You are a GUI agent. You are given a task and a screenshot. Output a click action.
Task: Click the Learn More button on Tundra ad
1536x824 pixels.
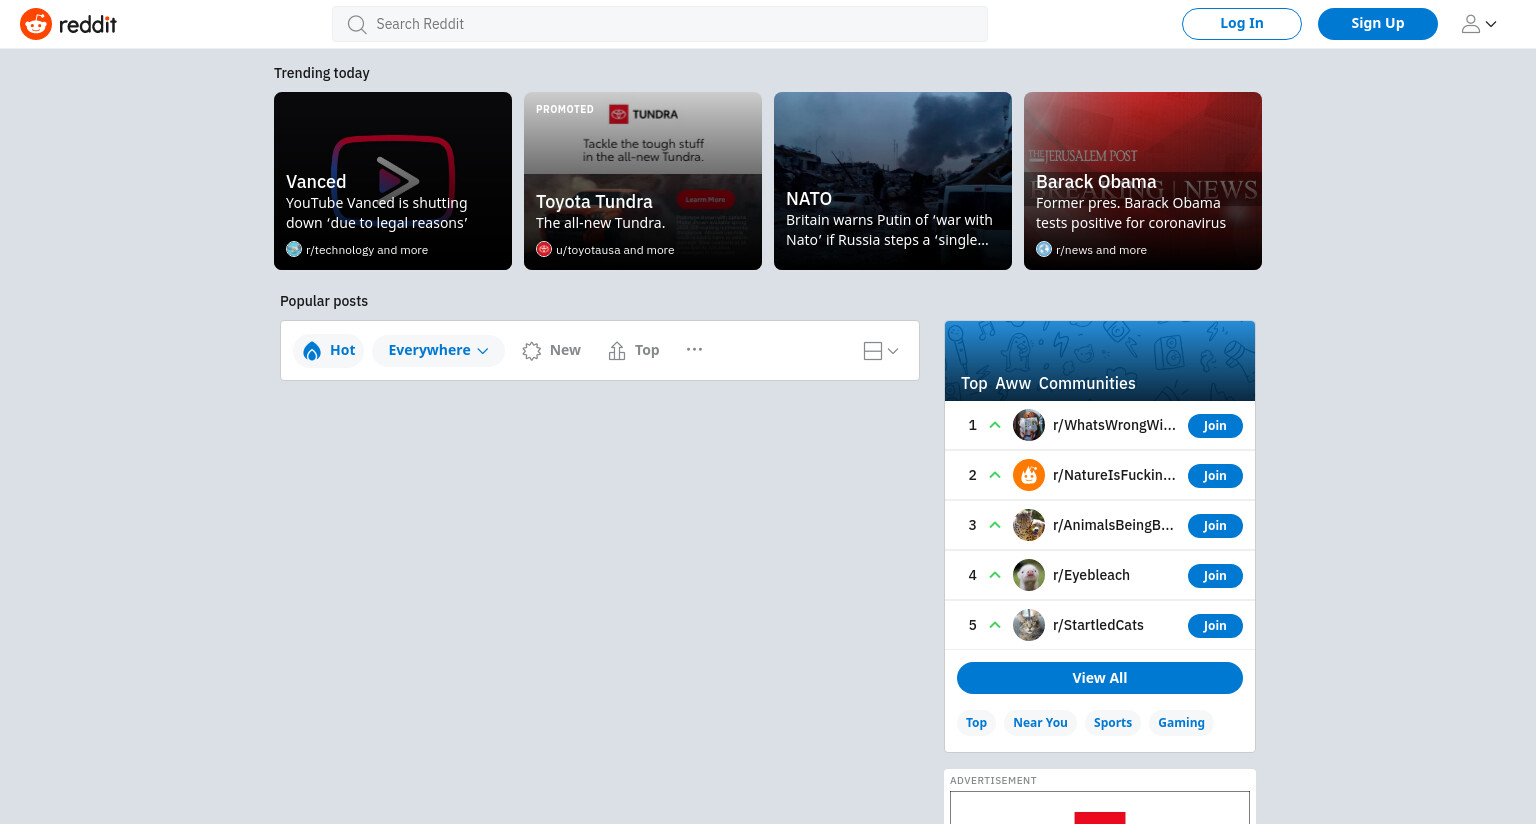[706, 200]
